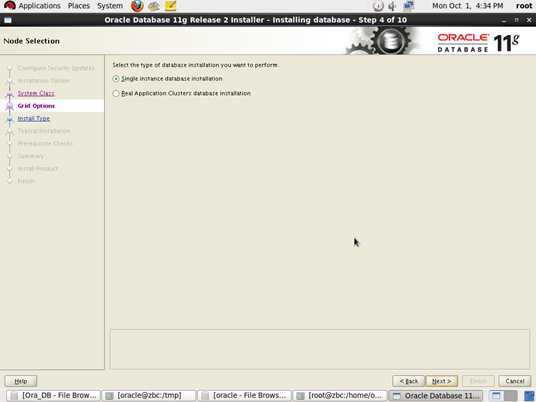The height and width of the screenshot is (402, 536).
Task: Open the Applications menu
Action: coord(39,6)
